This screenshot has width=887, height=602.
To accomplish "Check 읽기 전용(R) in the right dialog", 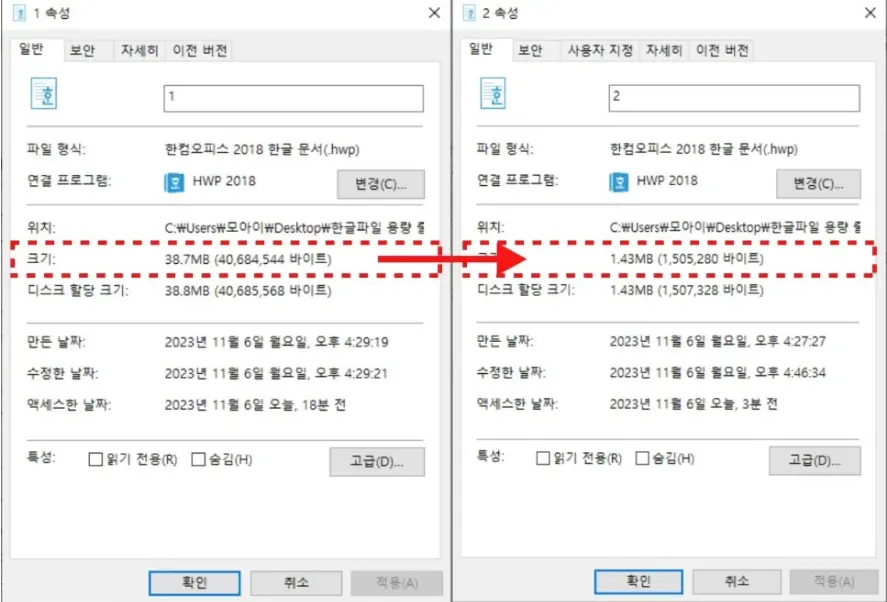I will [x=542, y=458].
